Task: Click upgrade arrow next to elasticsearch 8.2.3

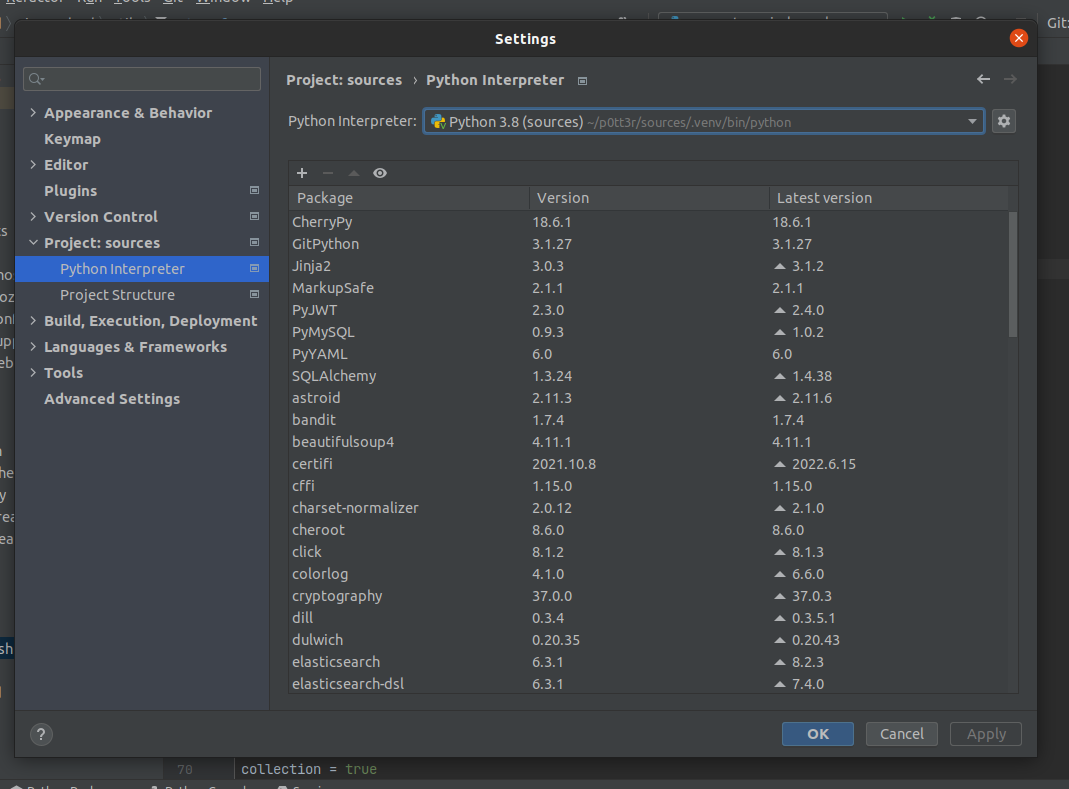Action: tap(780, 662)
